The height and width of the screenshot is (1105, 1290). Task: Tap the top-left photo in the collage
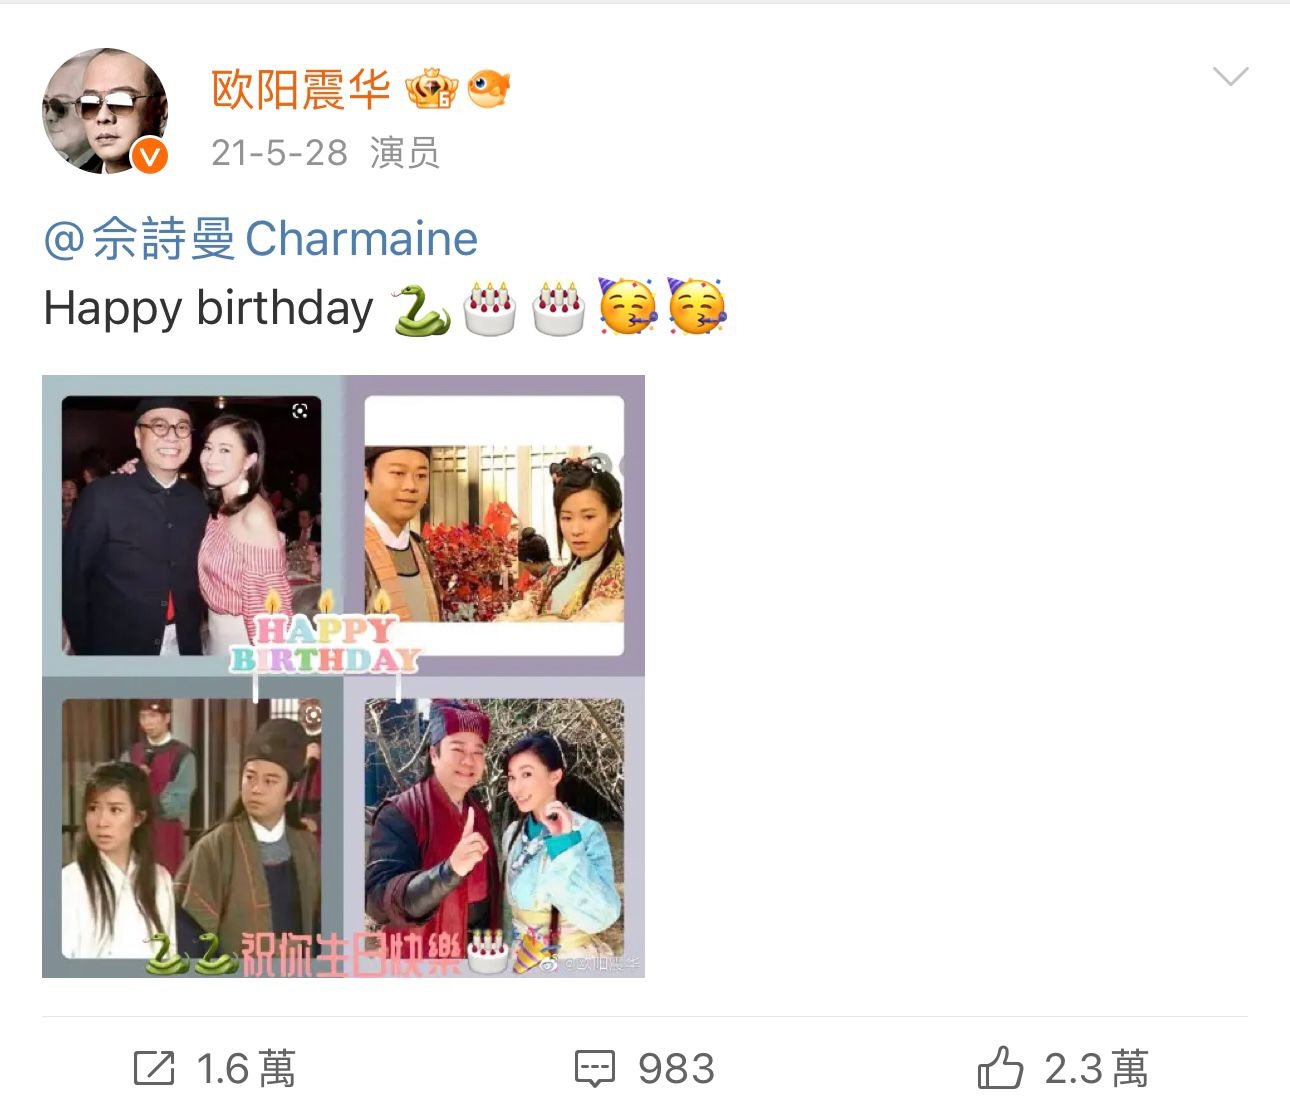(192, 526)
